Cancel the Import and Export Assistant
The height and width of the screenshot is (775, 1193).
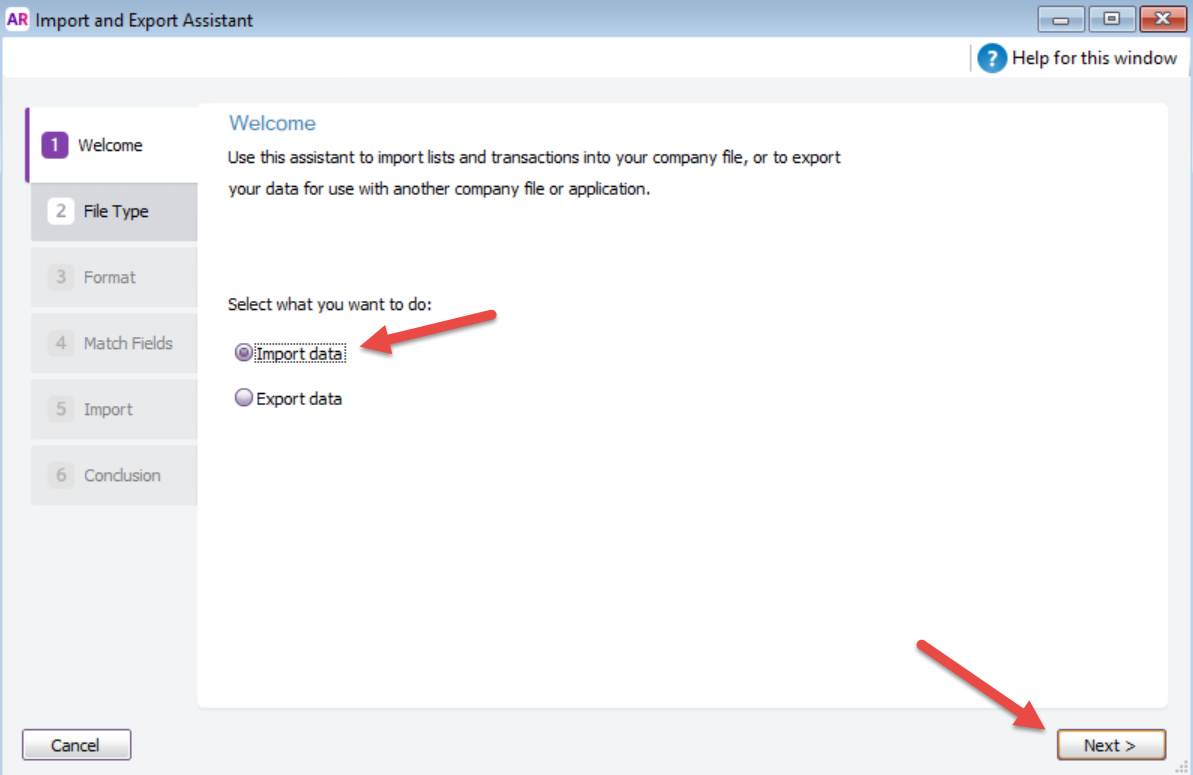(x=76, y=745)
